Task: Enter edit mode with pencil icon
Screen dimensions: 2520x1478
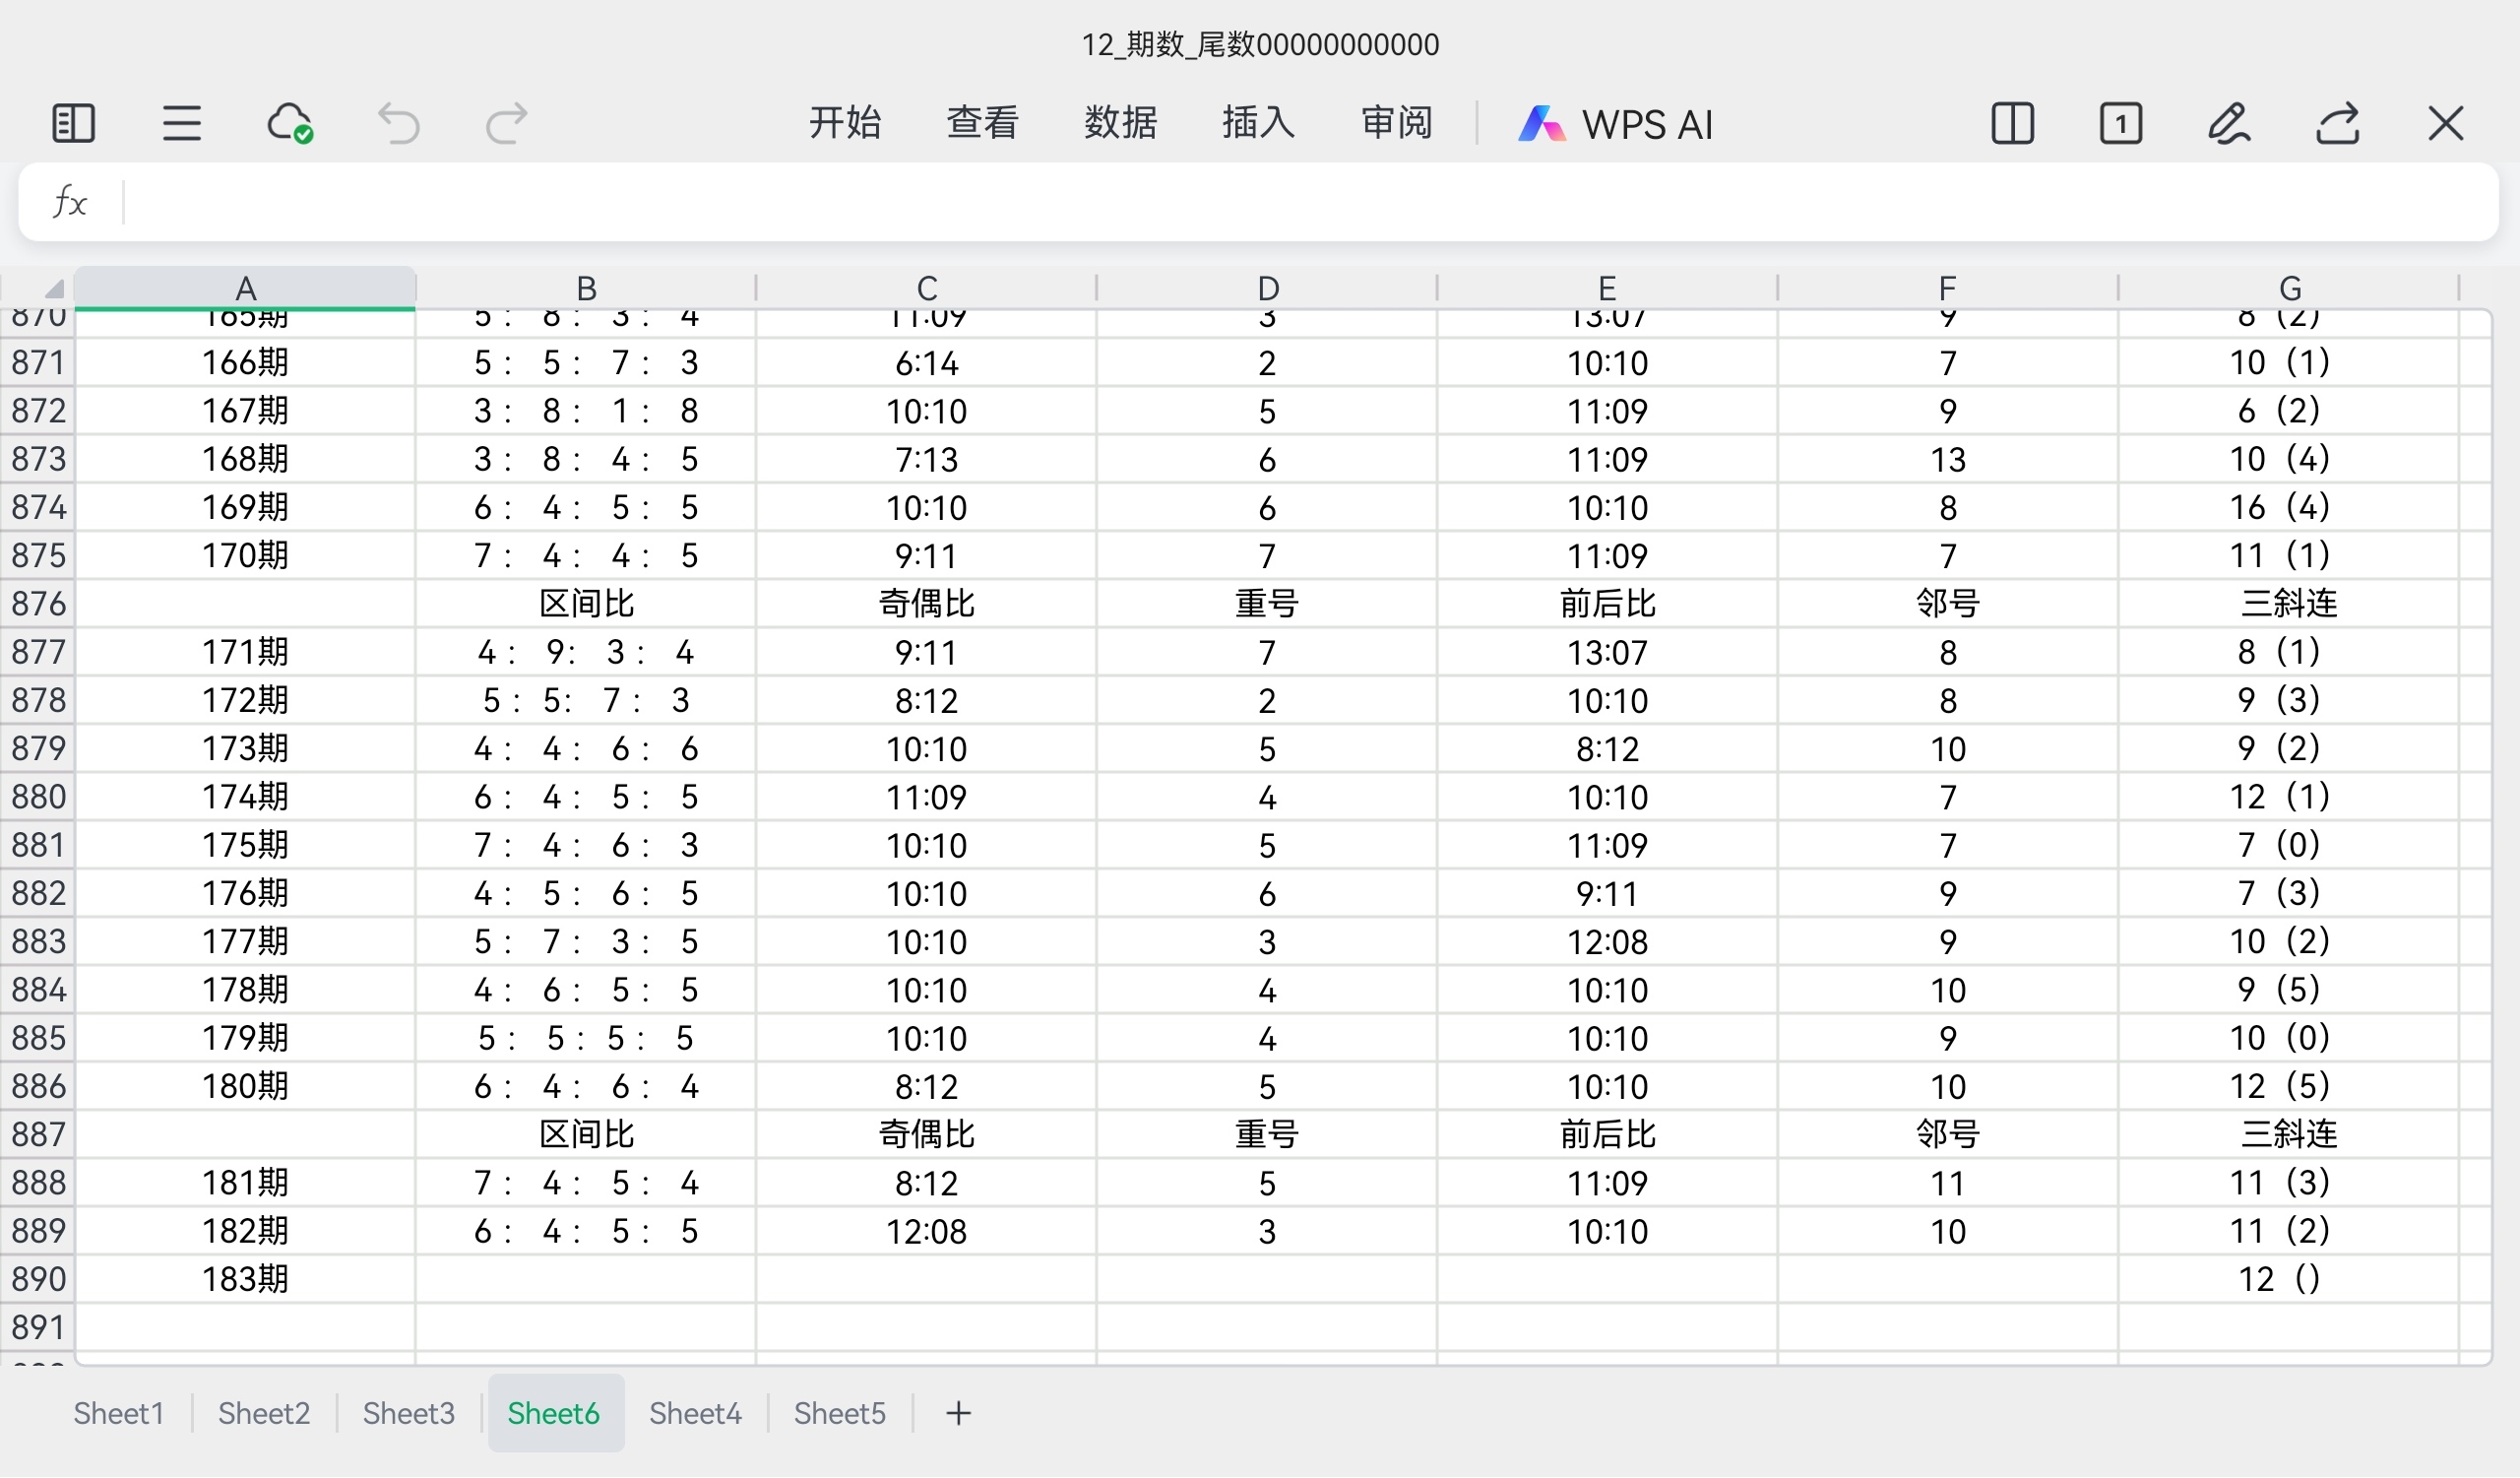Action: click(2229, 124)
